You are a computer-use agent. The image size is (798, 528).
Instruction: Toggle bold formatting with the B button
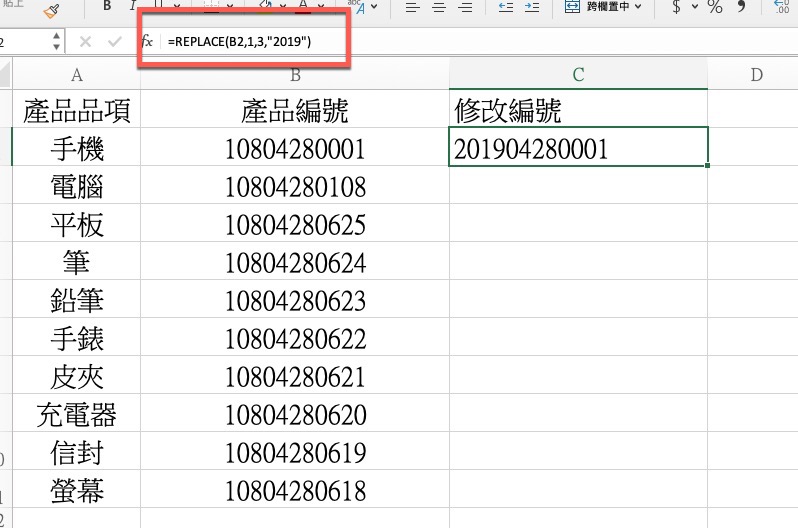coord(107,6)
